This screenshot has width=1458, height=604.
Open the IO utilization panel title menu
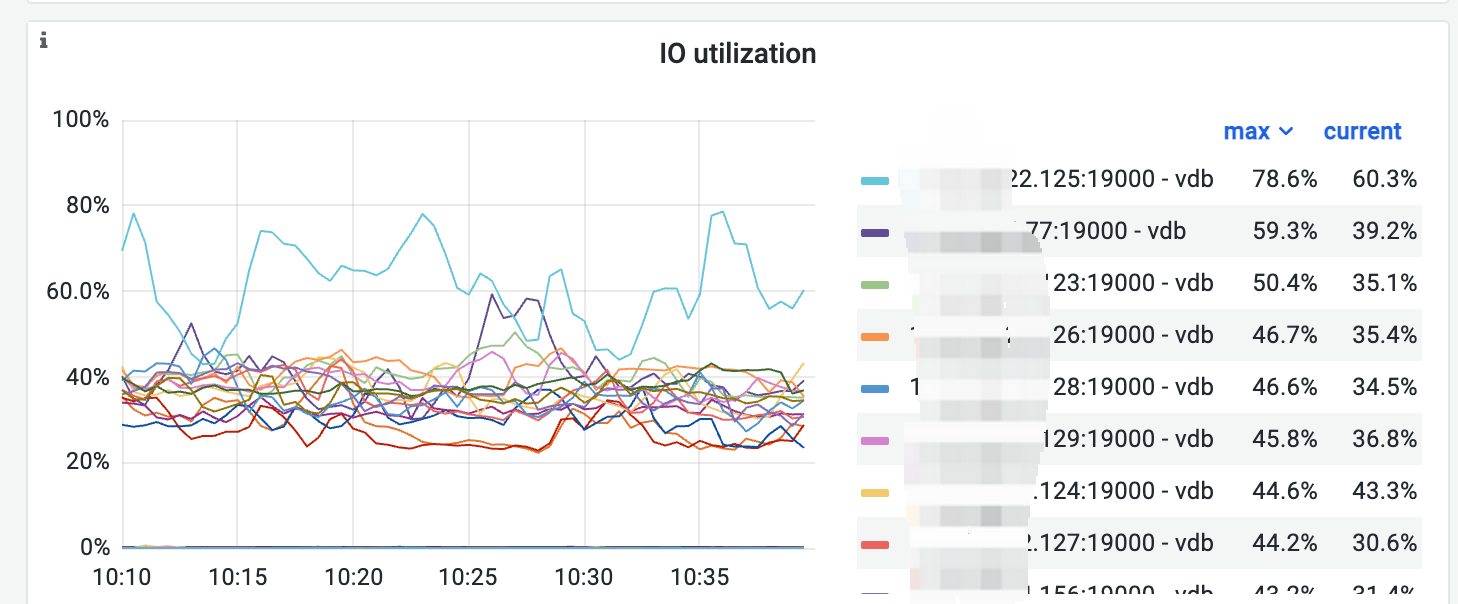tap(738, 54)
